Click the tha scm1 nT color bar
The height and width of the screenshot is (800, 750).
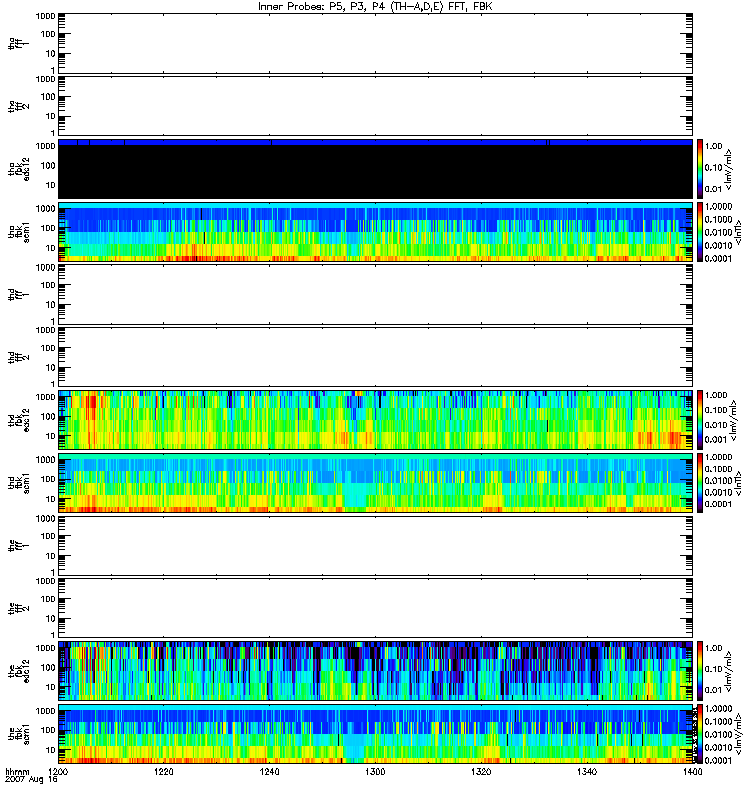click(x=700, y=232)
